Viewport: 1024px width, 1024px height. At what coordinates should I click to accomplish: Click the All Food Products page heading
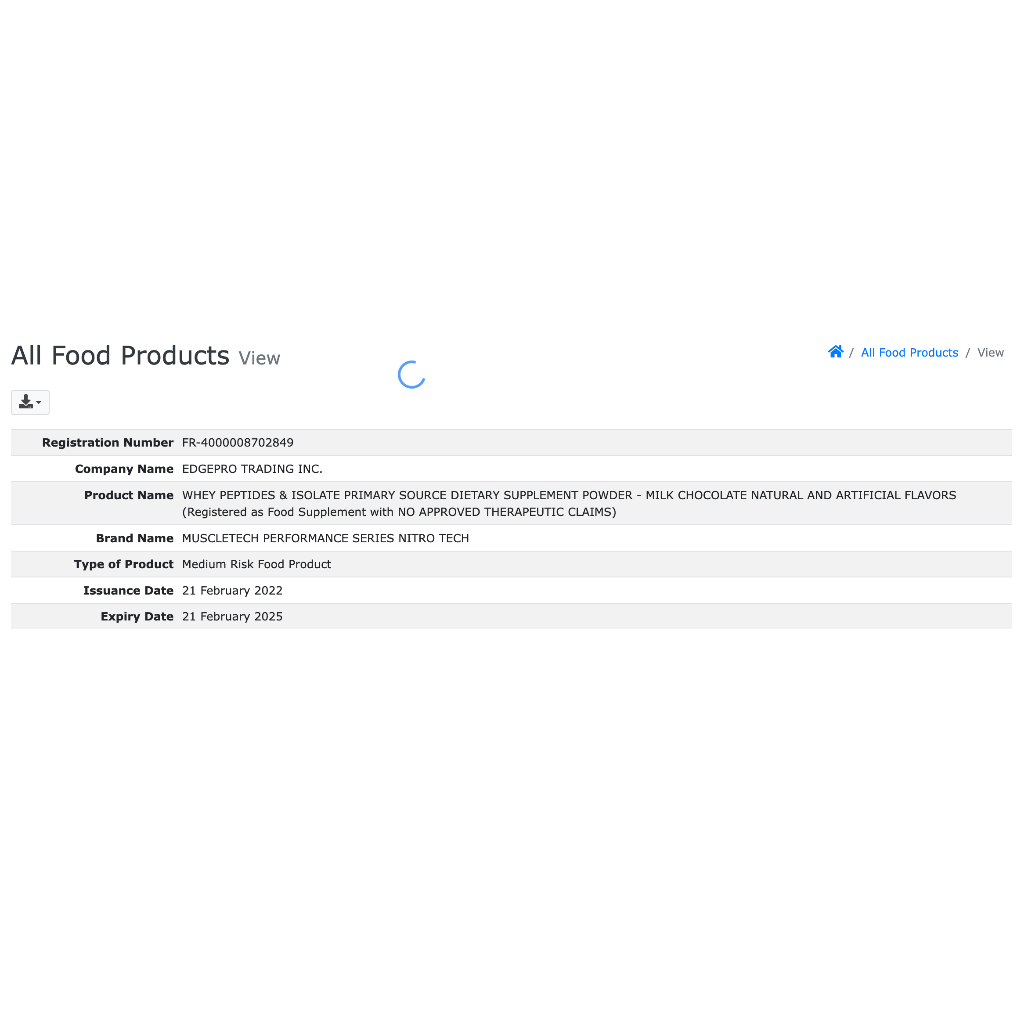point(120,356)
